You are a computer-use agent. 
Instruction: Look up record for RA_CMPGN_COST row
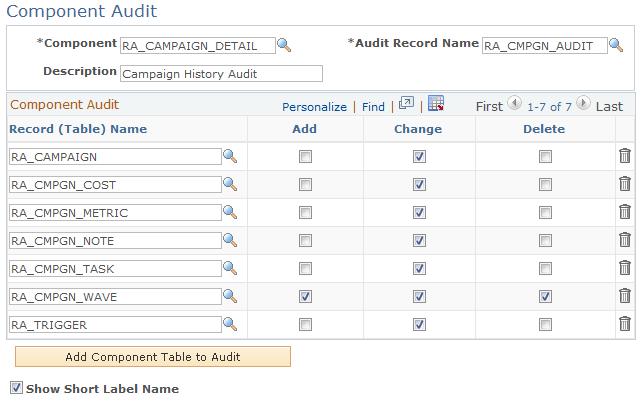point(230,184)
